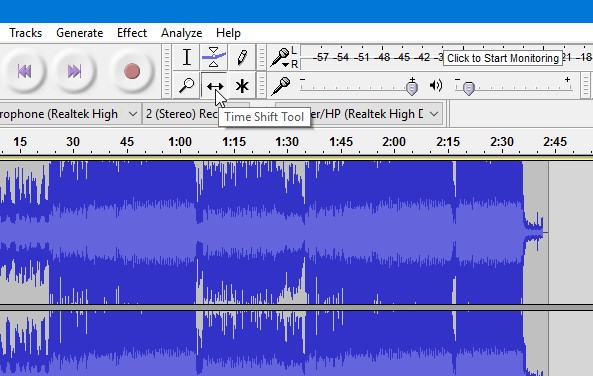593x376 pixels.
Task: Open the Analyze menu
Action: coord(182,33)
